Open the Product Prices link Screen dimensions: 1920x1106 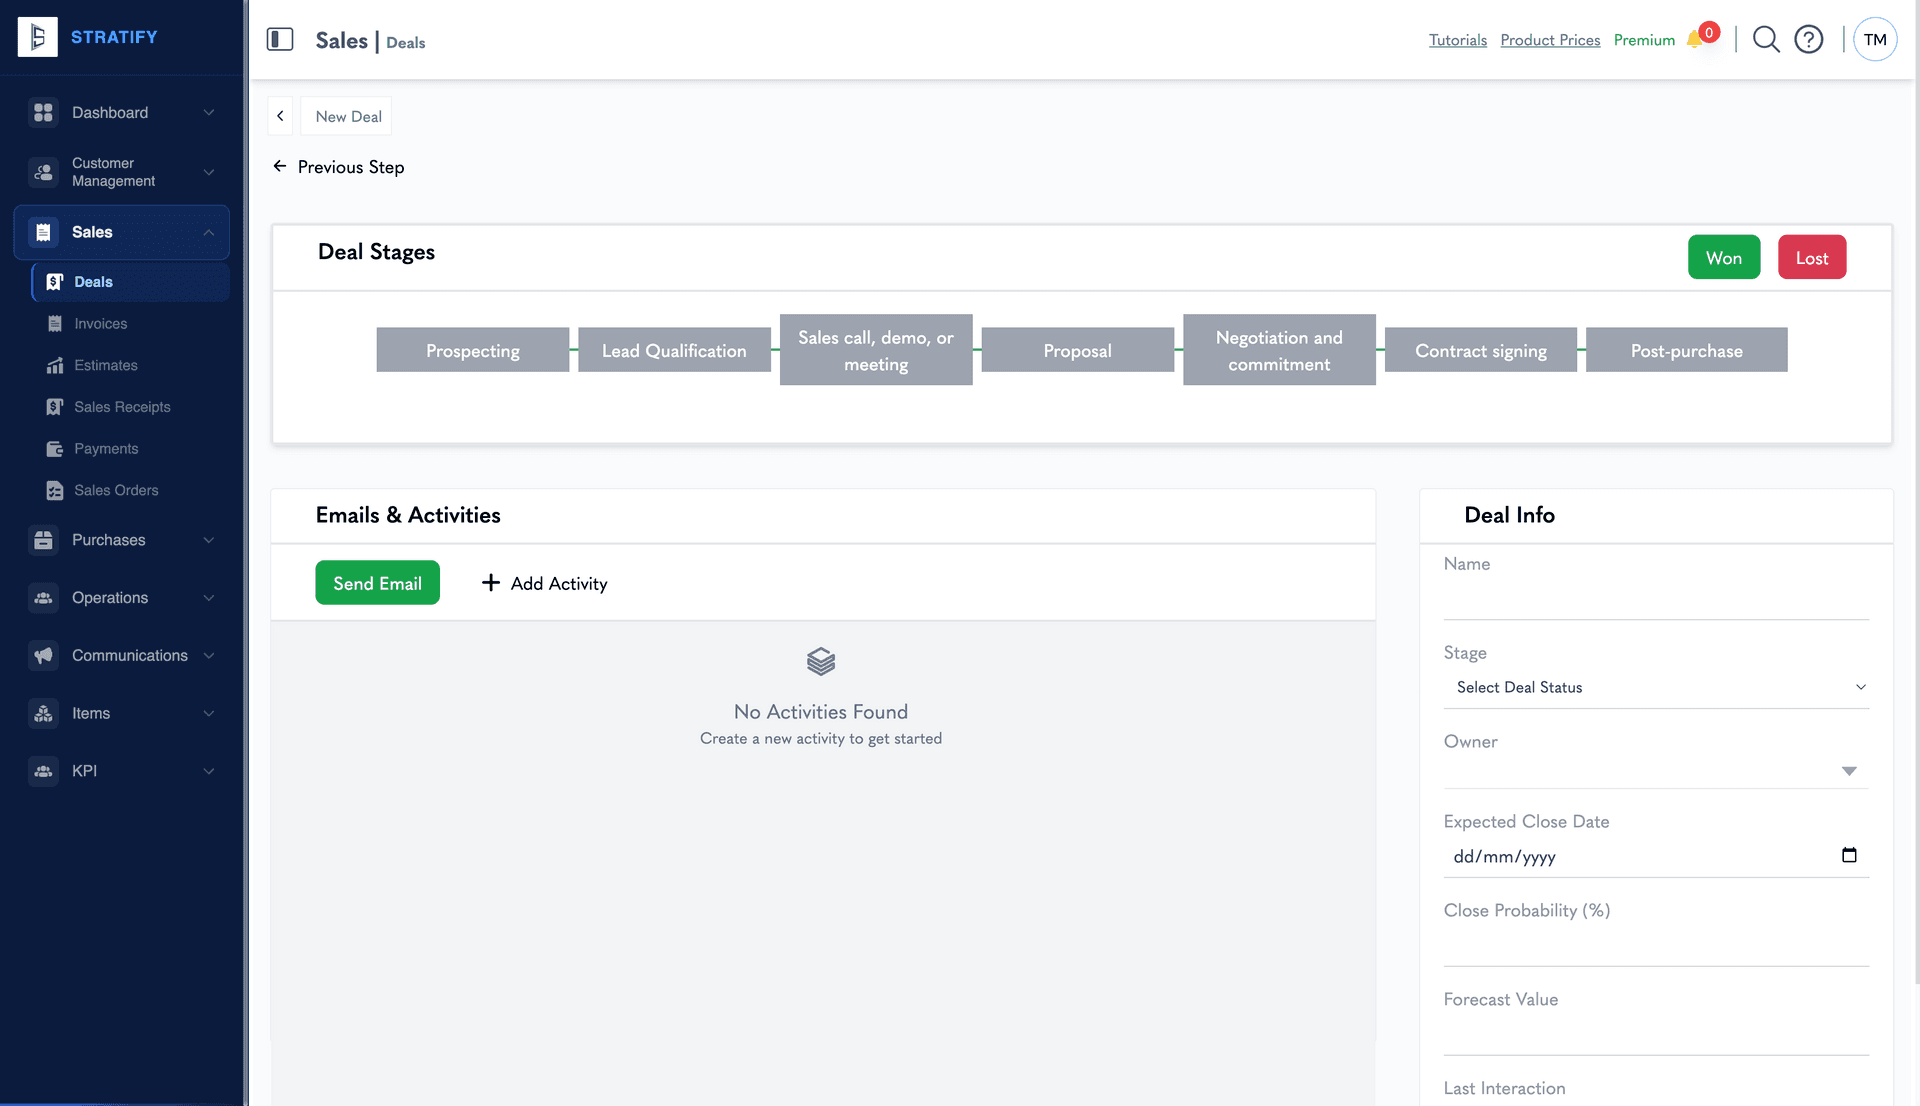(1549, 39)
